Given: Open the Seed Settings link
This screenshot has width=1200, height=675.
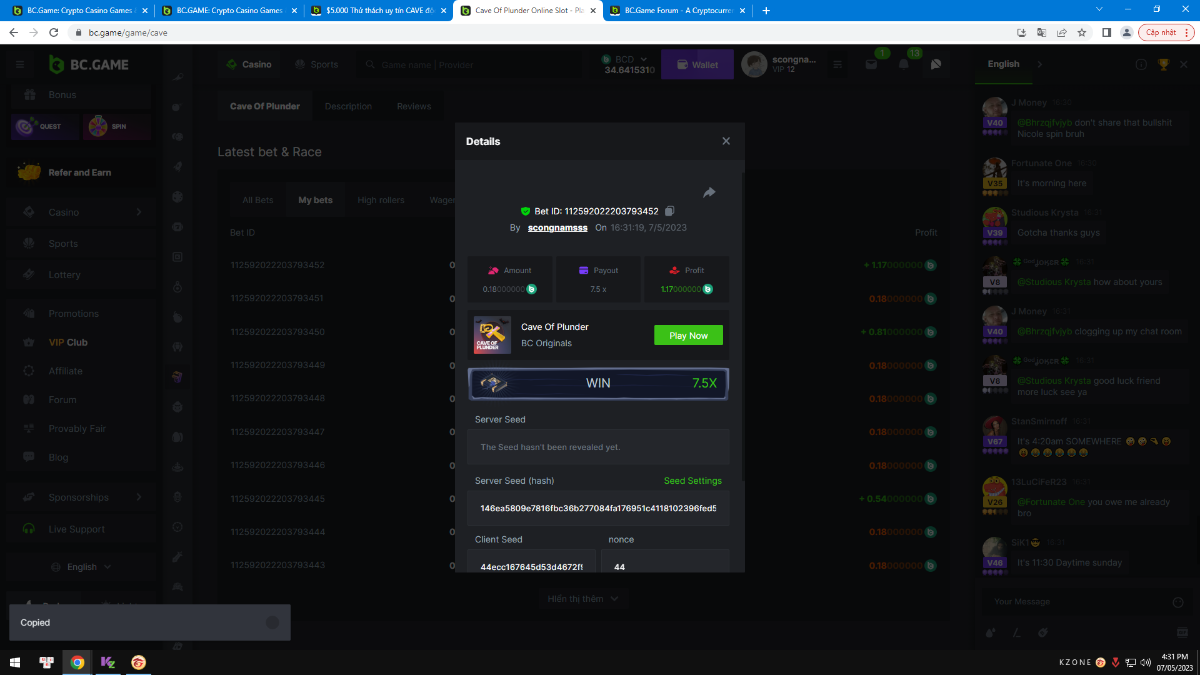Looking at the screenshot, I should [x=692, y=481].
